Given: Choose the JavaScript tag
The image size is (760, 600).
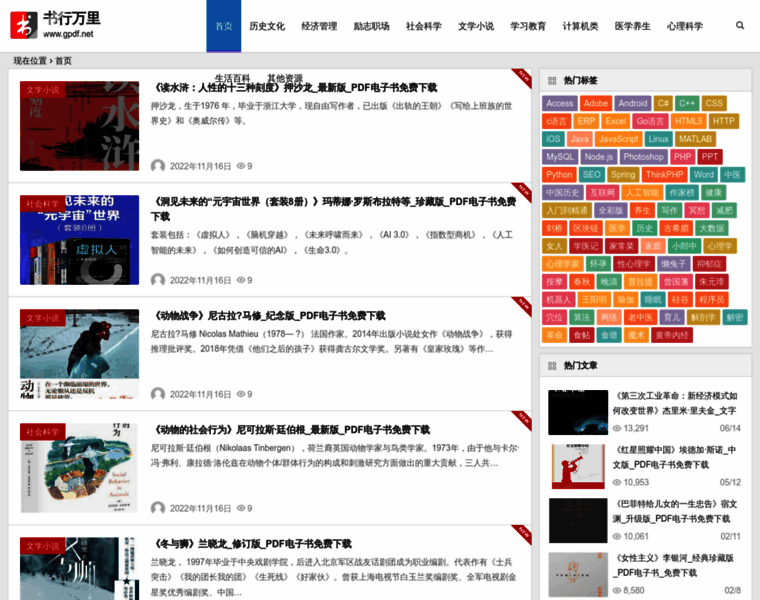Looking at the screenshot, I should 618,139.
